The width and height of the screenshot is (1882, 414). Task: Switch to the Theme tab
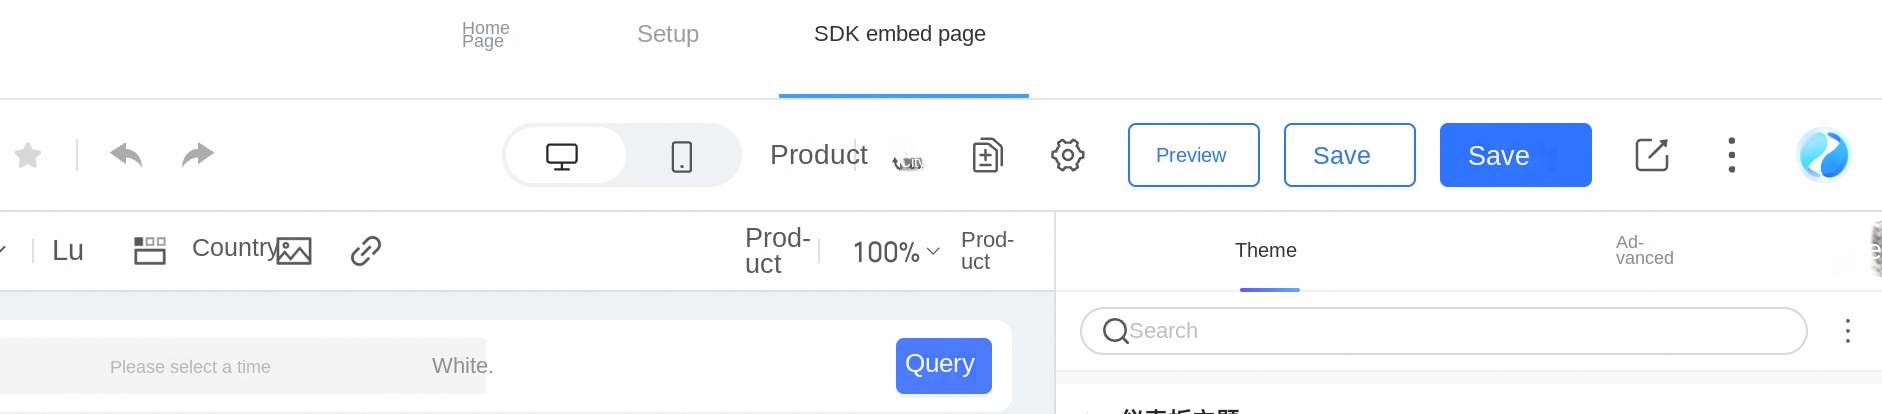click(1266, 250)
